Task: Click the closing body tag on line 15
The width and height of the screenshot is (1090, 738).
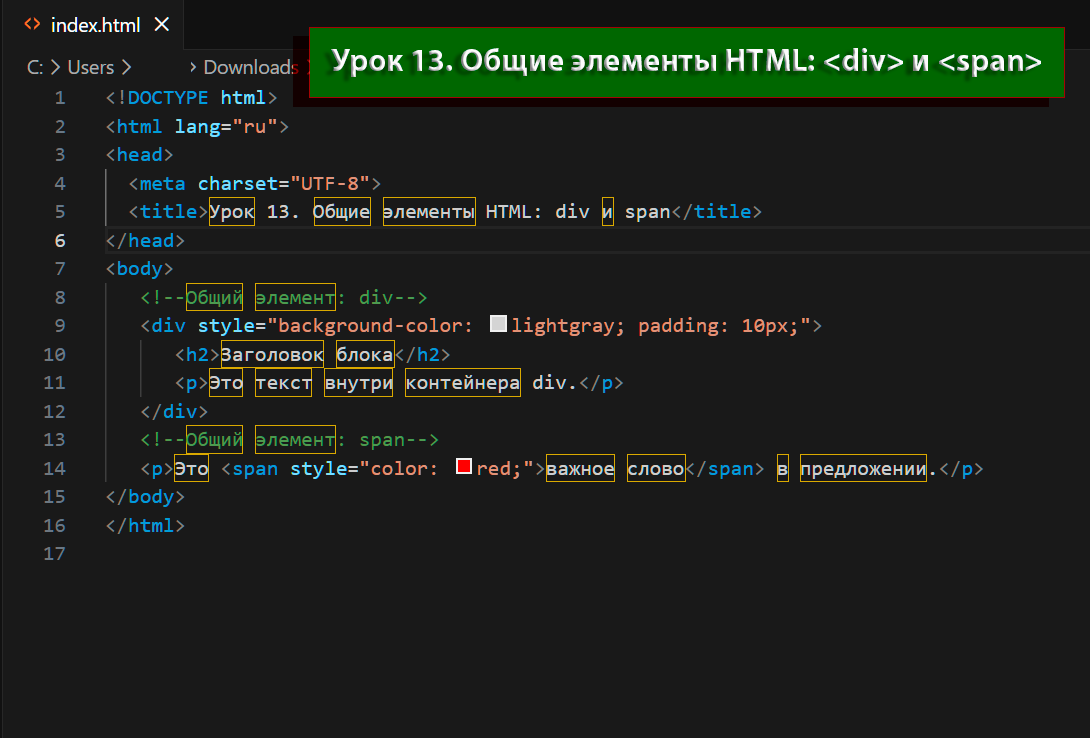Action: coord(150,496)
